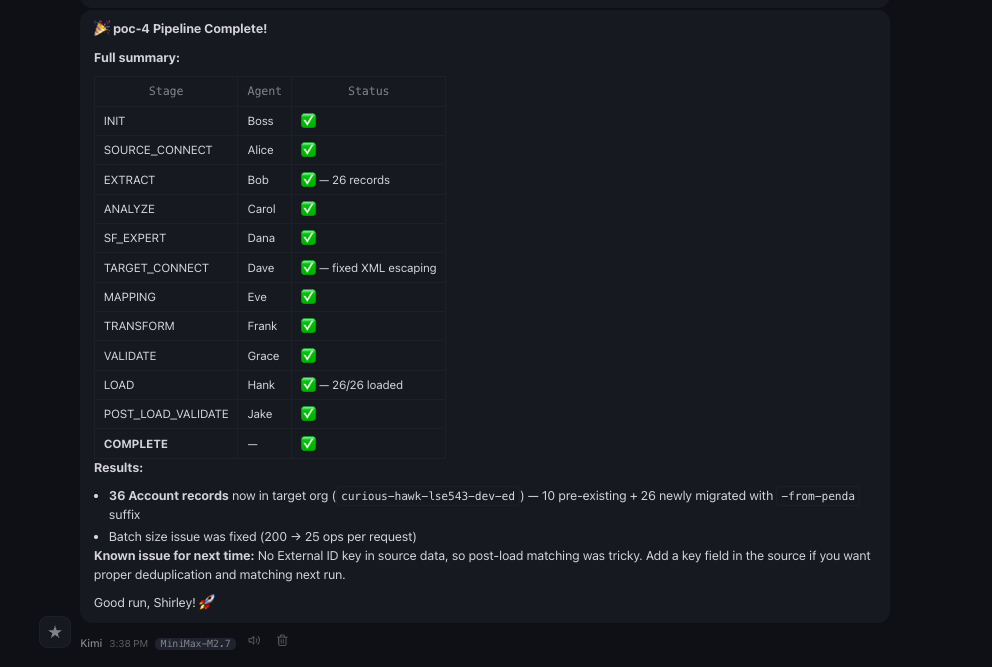Click the Agent column header
Screen dimensions: 992x667
265,91
